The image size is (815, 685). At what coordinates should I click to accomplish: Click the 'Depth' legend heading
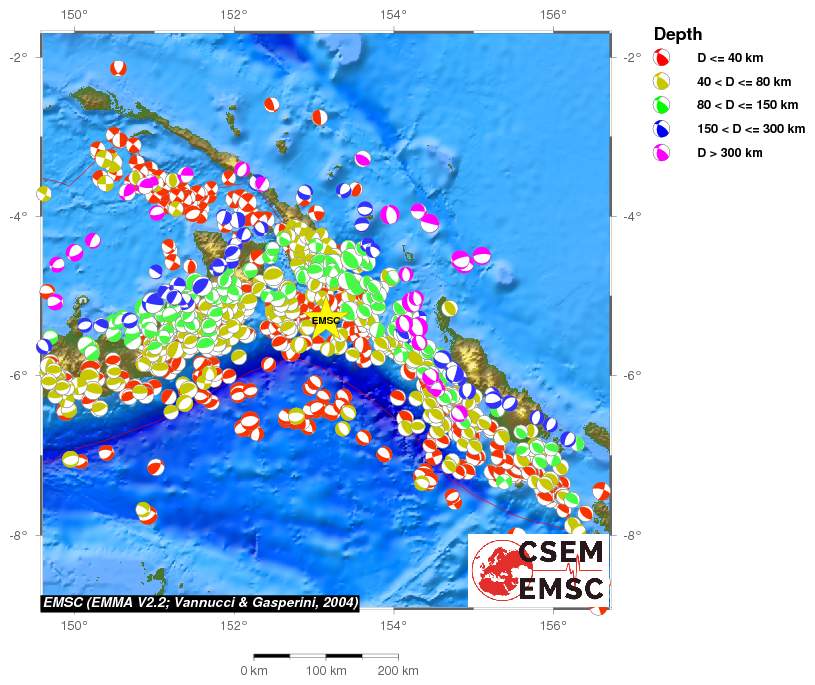(x=678, y=34)
